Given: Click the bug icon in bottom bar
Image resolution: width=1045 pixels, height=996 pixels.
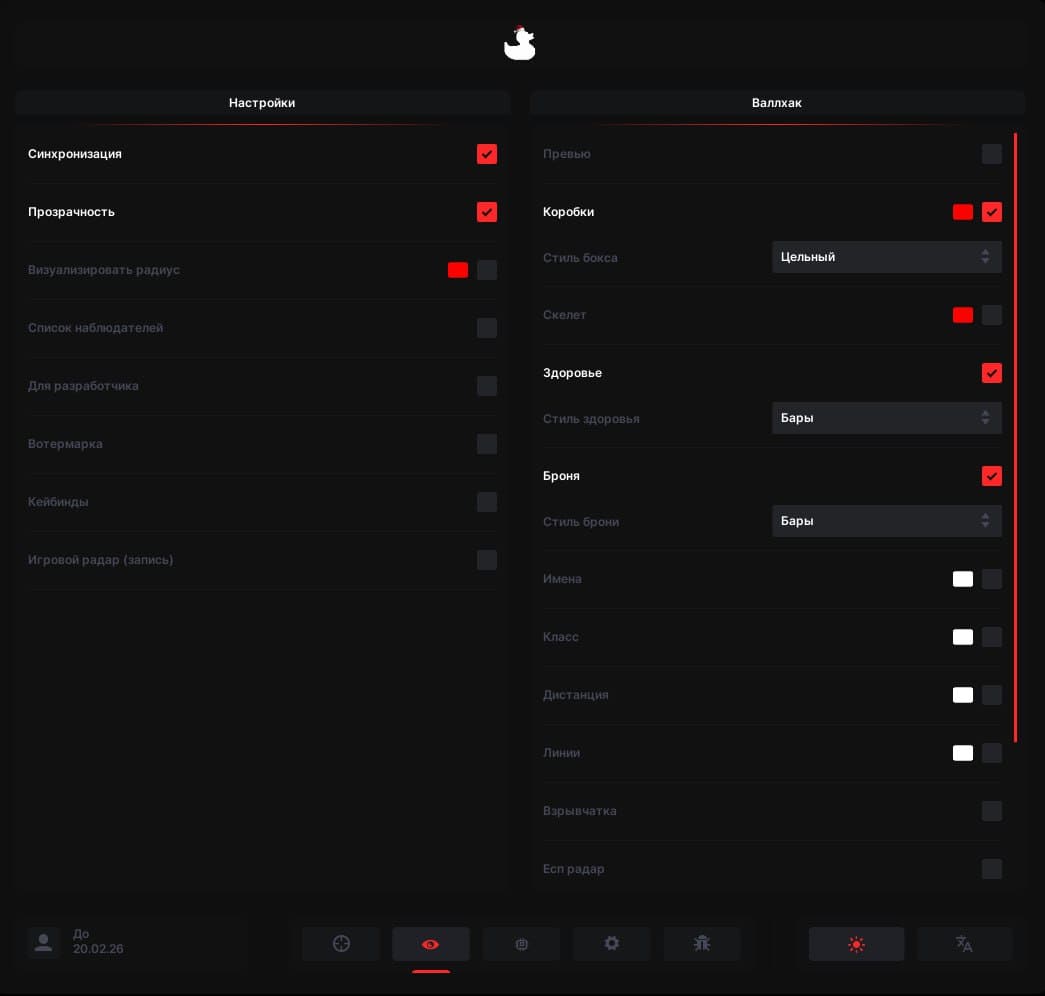Looking at the screenshot, I should pos(702,944).
